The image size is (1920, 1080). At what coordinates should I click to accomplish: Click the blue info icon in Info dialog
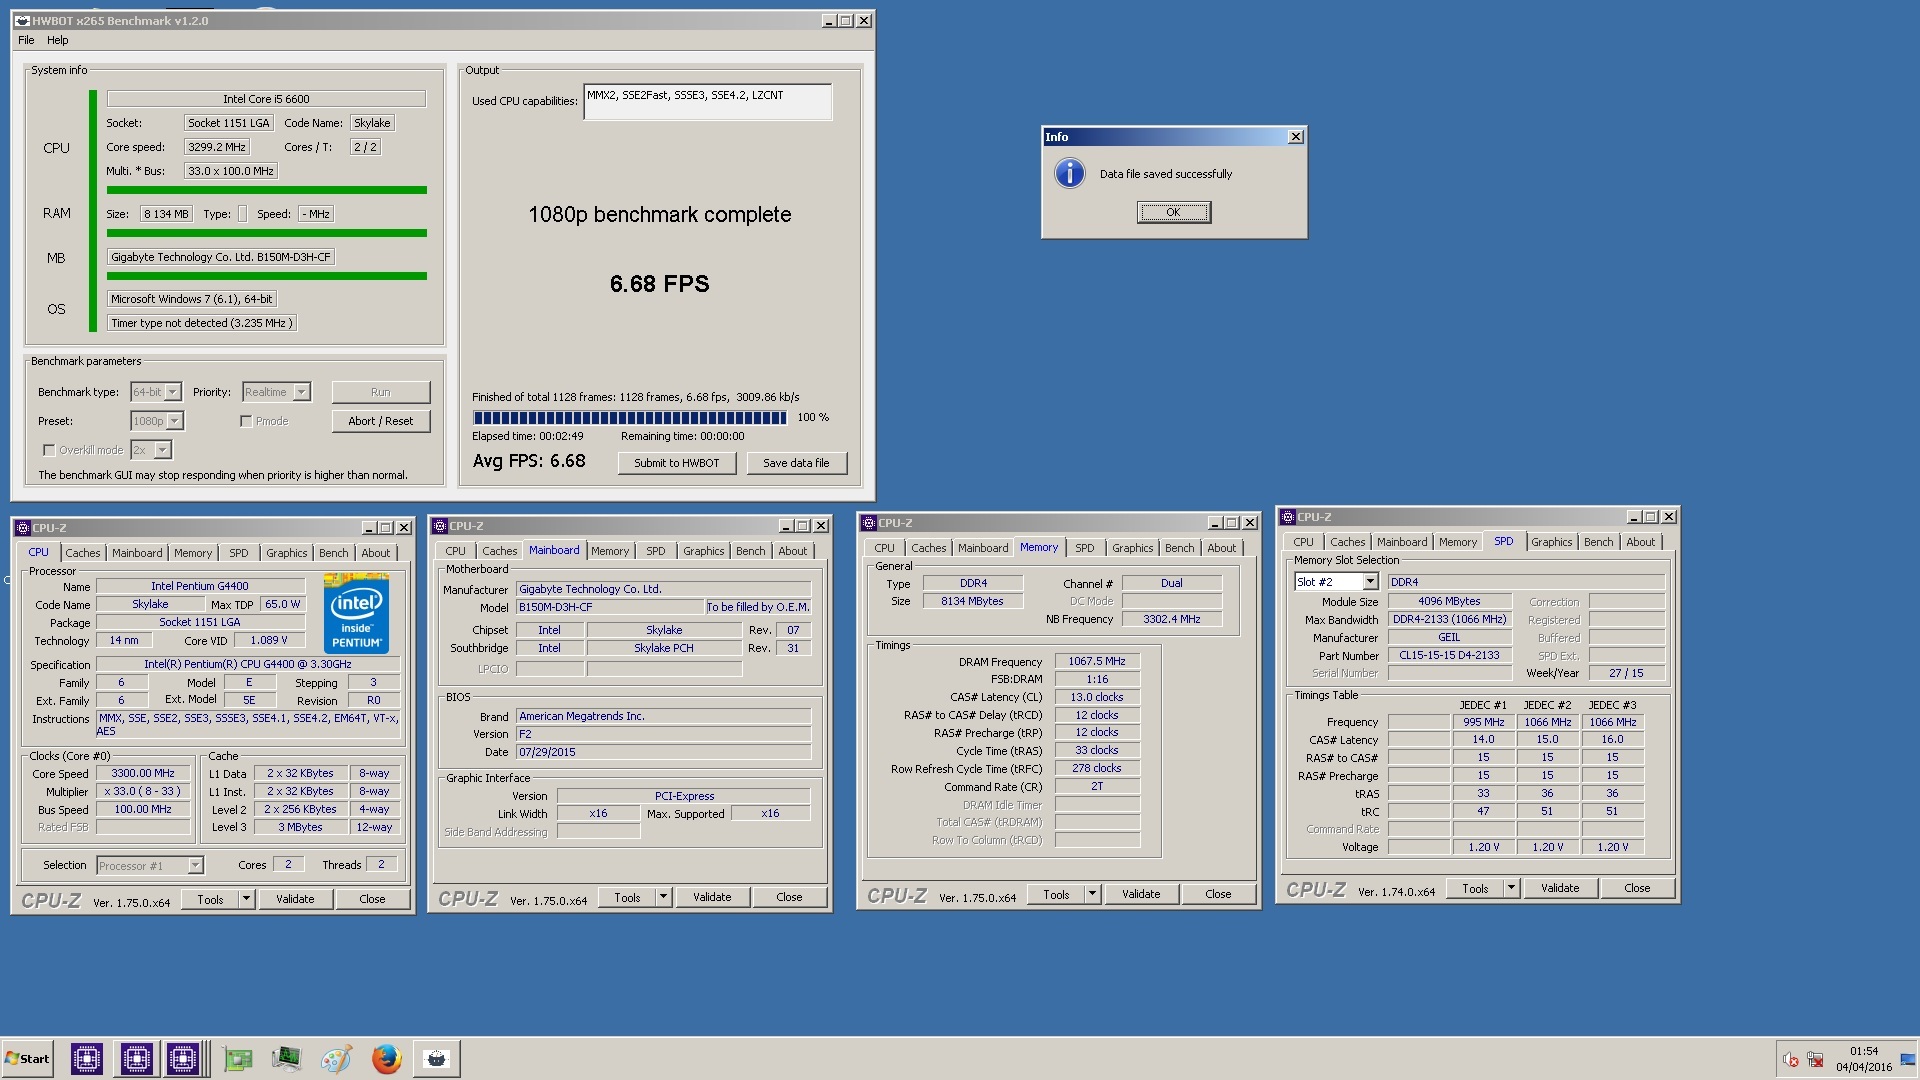1069,174
